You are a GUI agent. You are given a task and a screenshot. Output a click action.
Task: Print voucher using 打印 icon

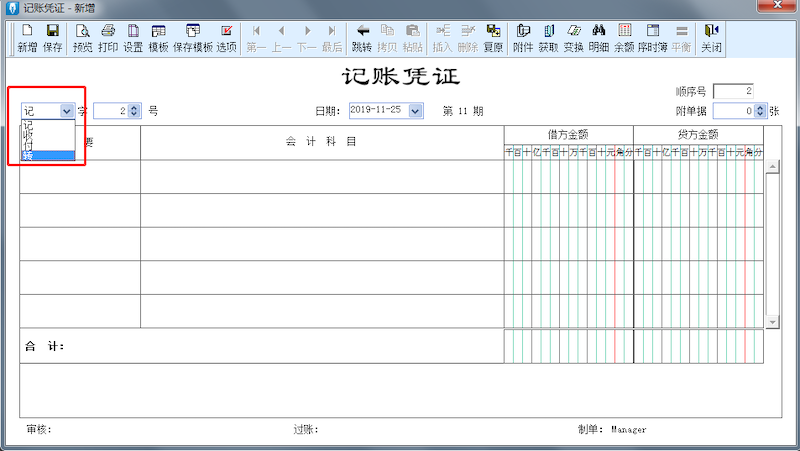[108, 38]
